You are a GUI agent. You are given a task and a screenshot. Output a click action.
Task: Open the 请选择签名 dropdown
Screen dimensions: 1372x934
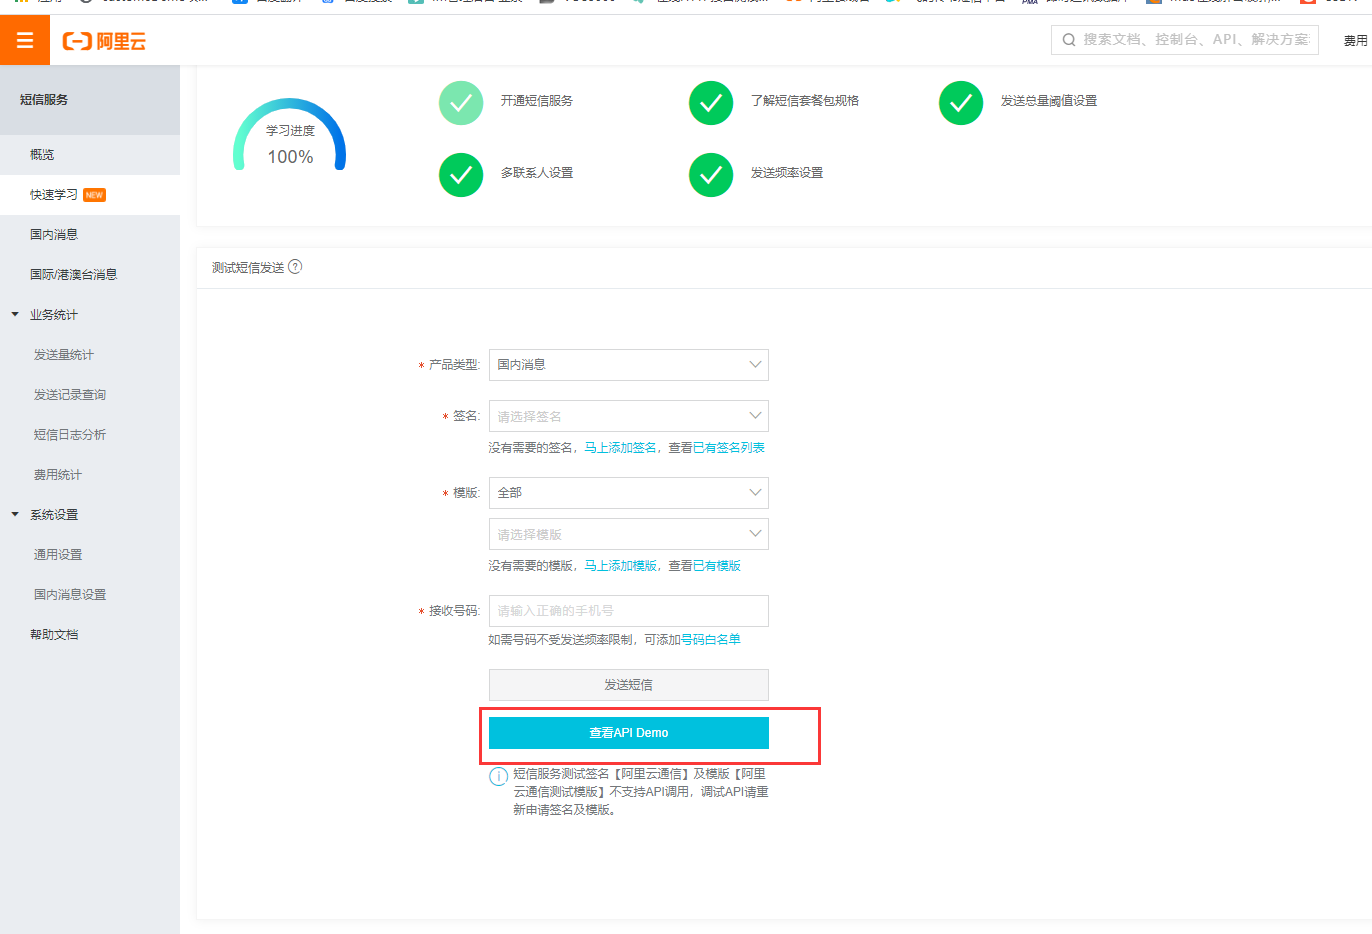(x=628, y=416)
